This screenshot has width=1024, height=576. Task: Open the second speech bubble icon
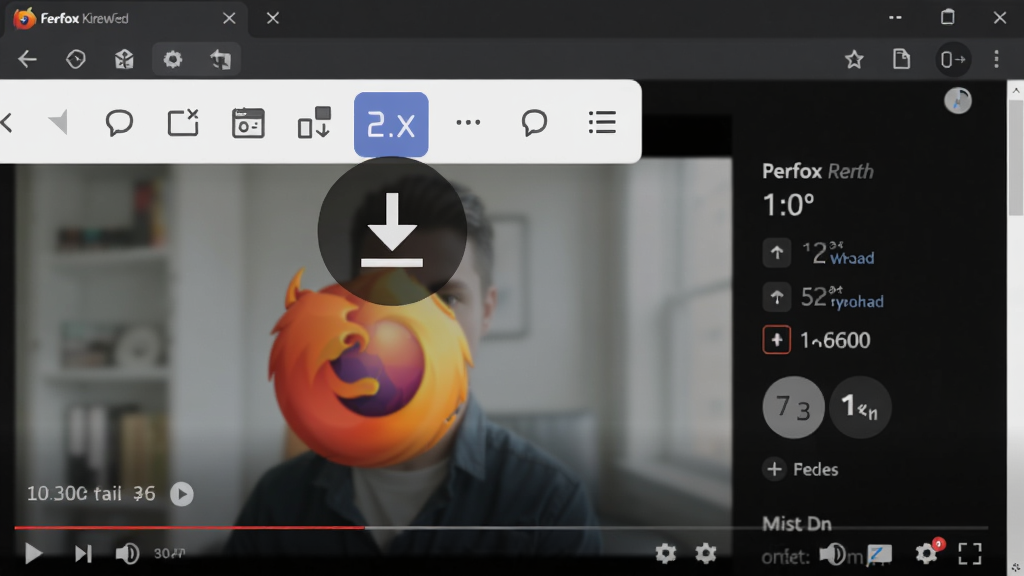534,123
